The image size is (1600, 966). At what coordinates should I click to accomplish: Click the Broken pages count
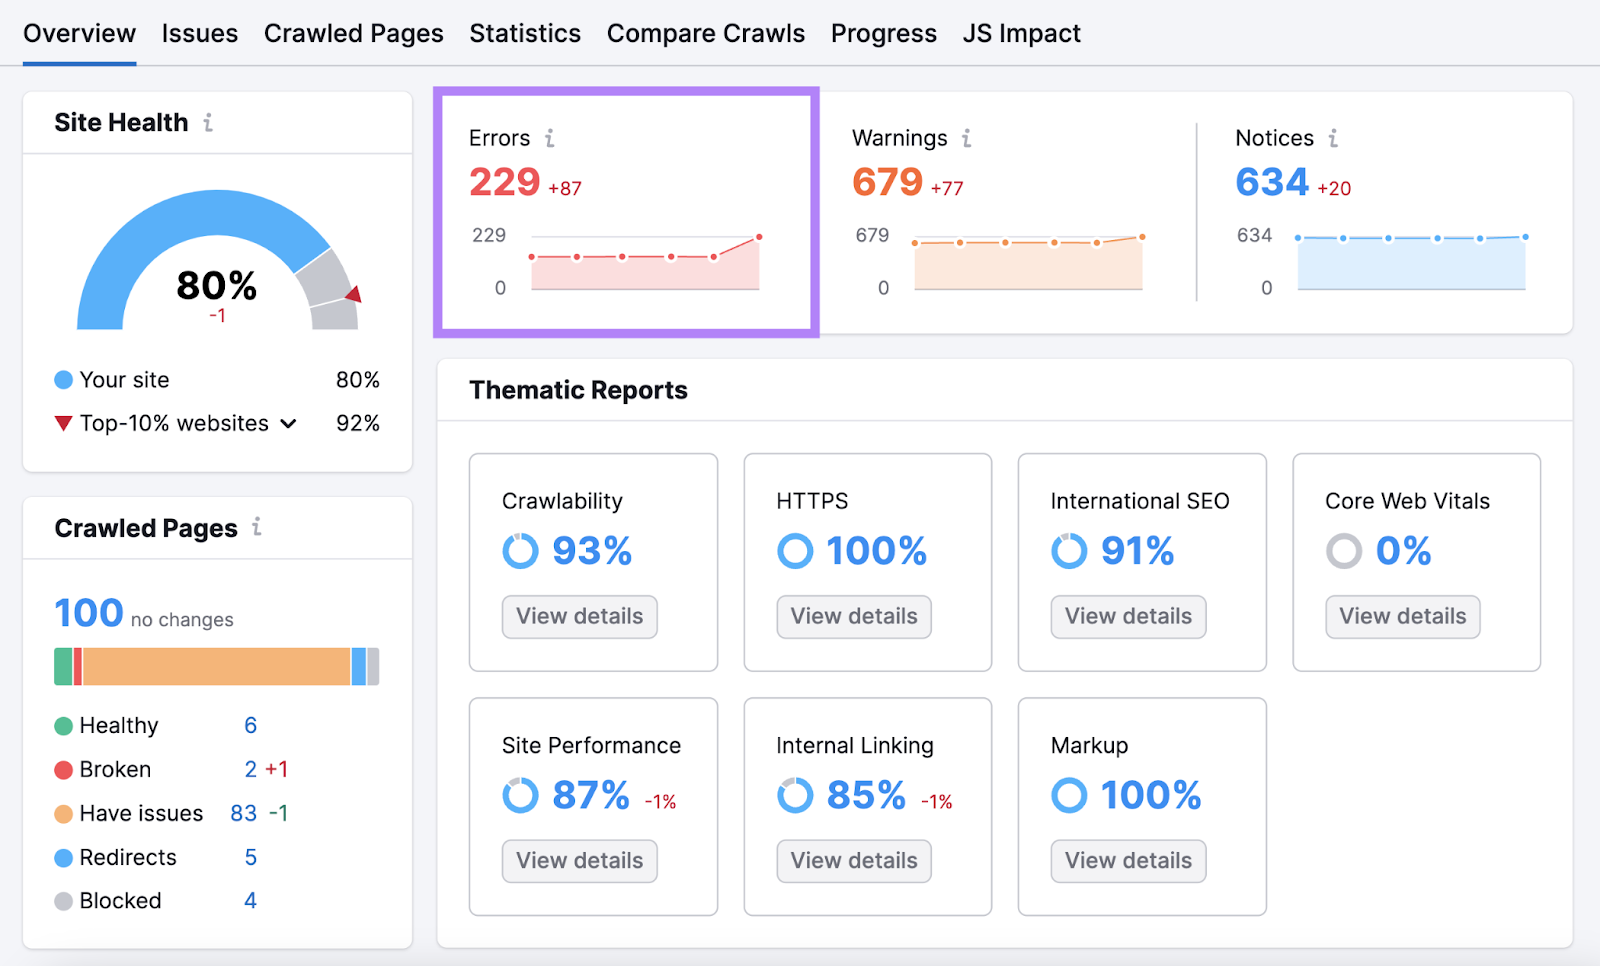[250, 769]
